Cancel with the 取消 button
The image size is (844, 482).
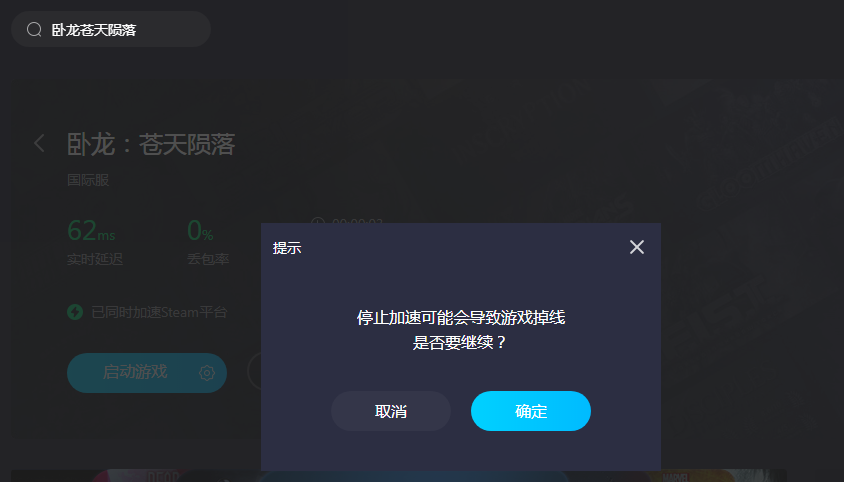[391, 411]
